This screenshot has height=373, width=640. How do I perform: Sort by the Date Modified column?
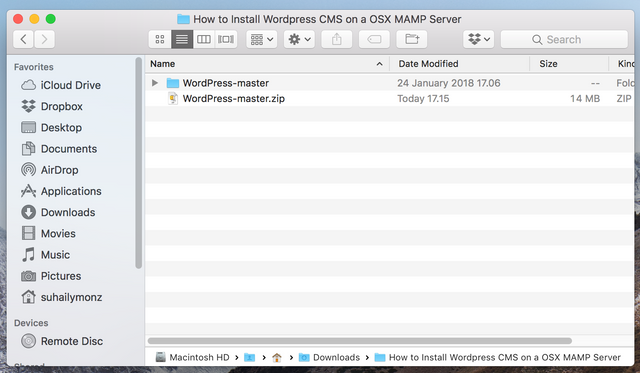(x=460, y=64)
